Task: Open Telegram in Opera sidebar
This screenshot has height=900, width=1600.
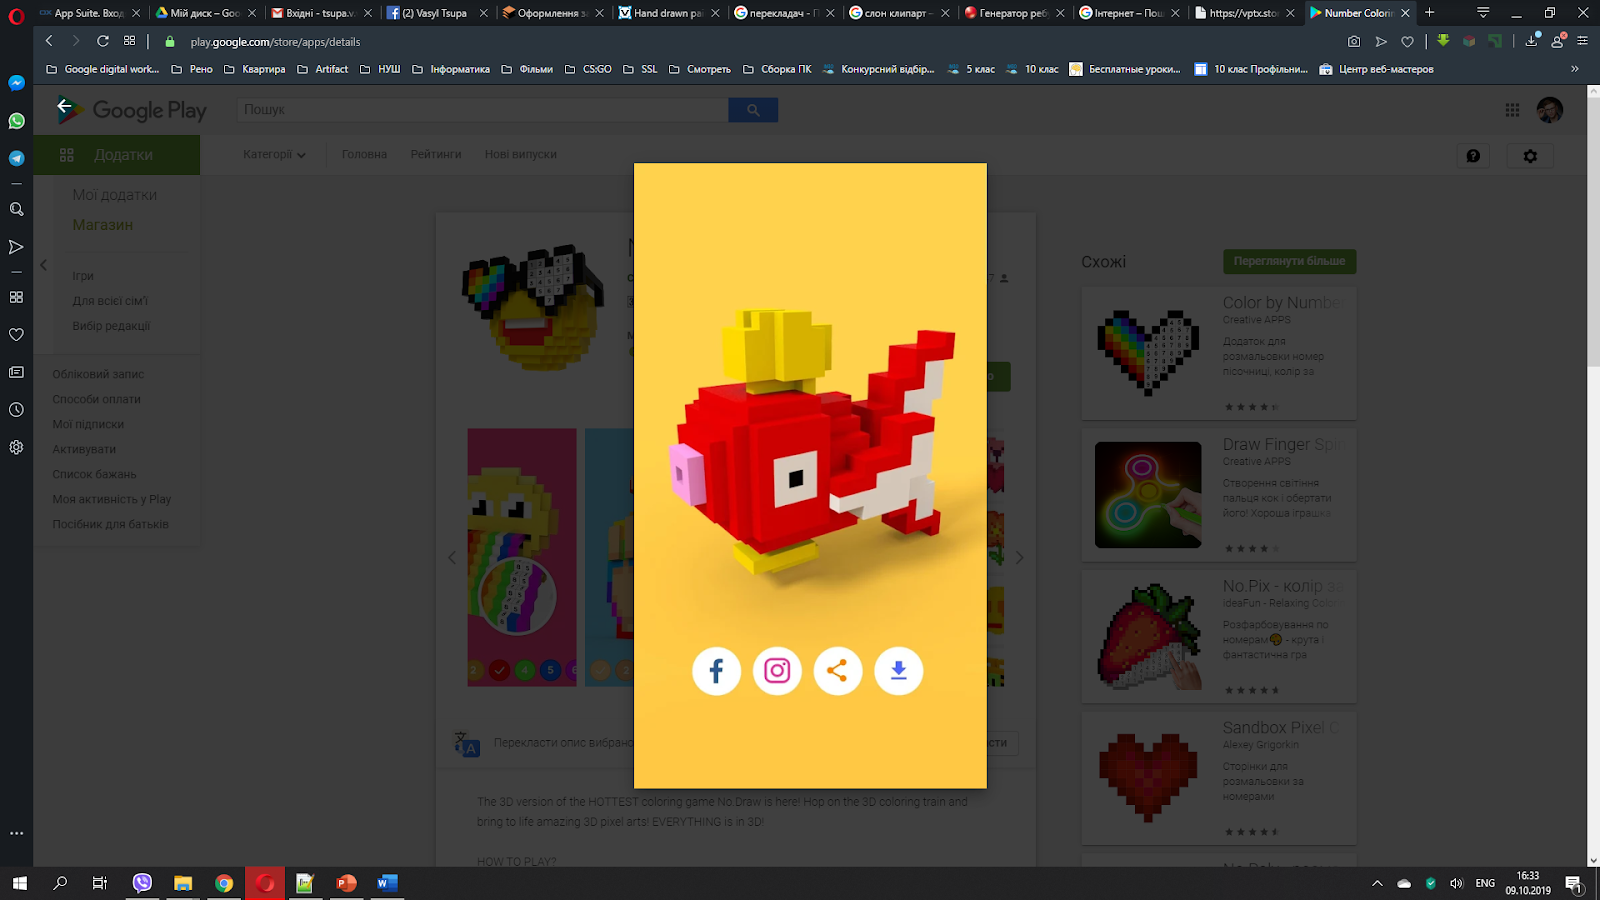Action: (16, 158)
